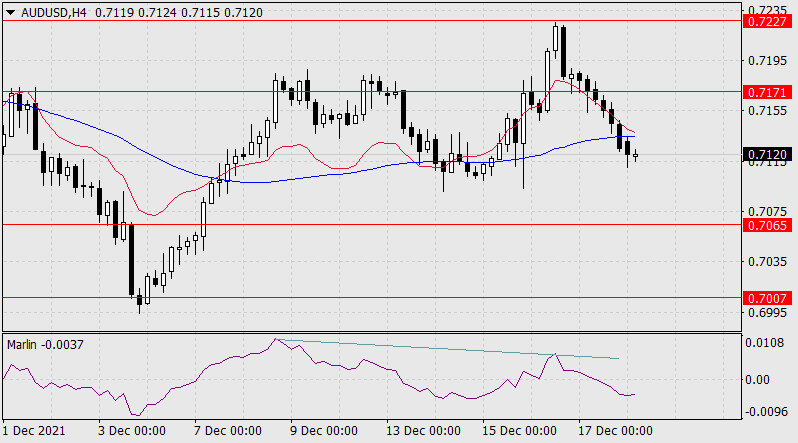Click the AUDUSD,H4 chart title text
This screenshot has height=443, width=798.
53,13
